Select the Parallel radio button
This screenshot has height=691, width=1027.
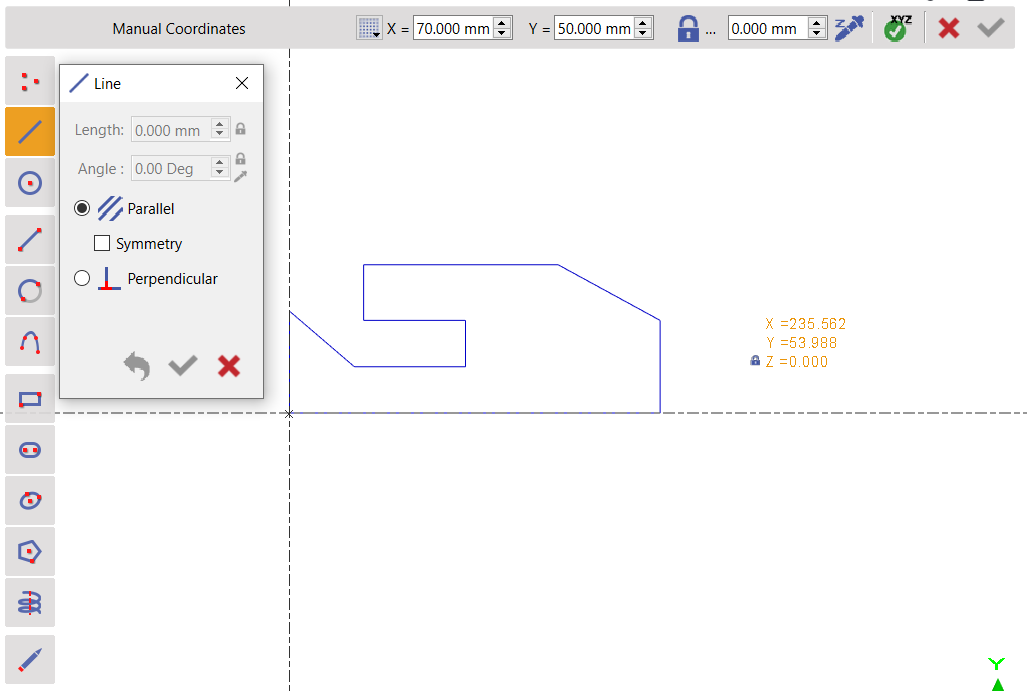pos(82,209)
